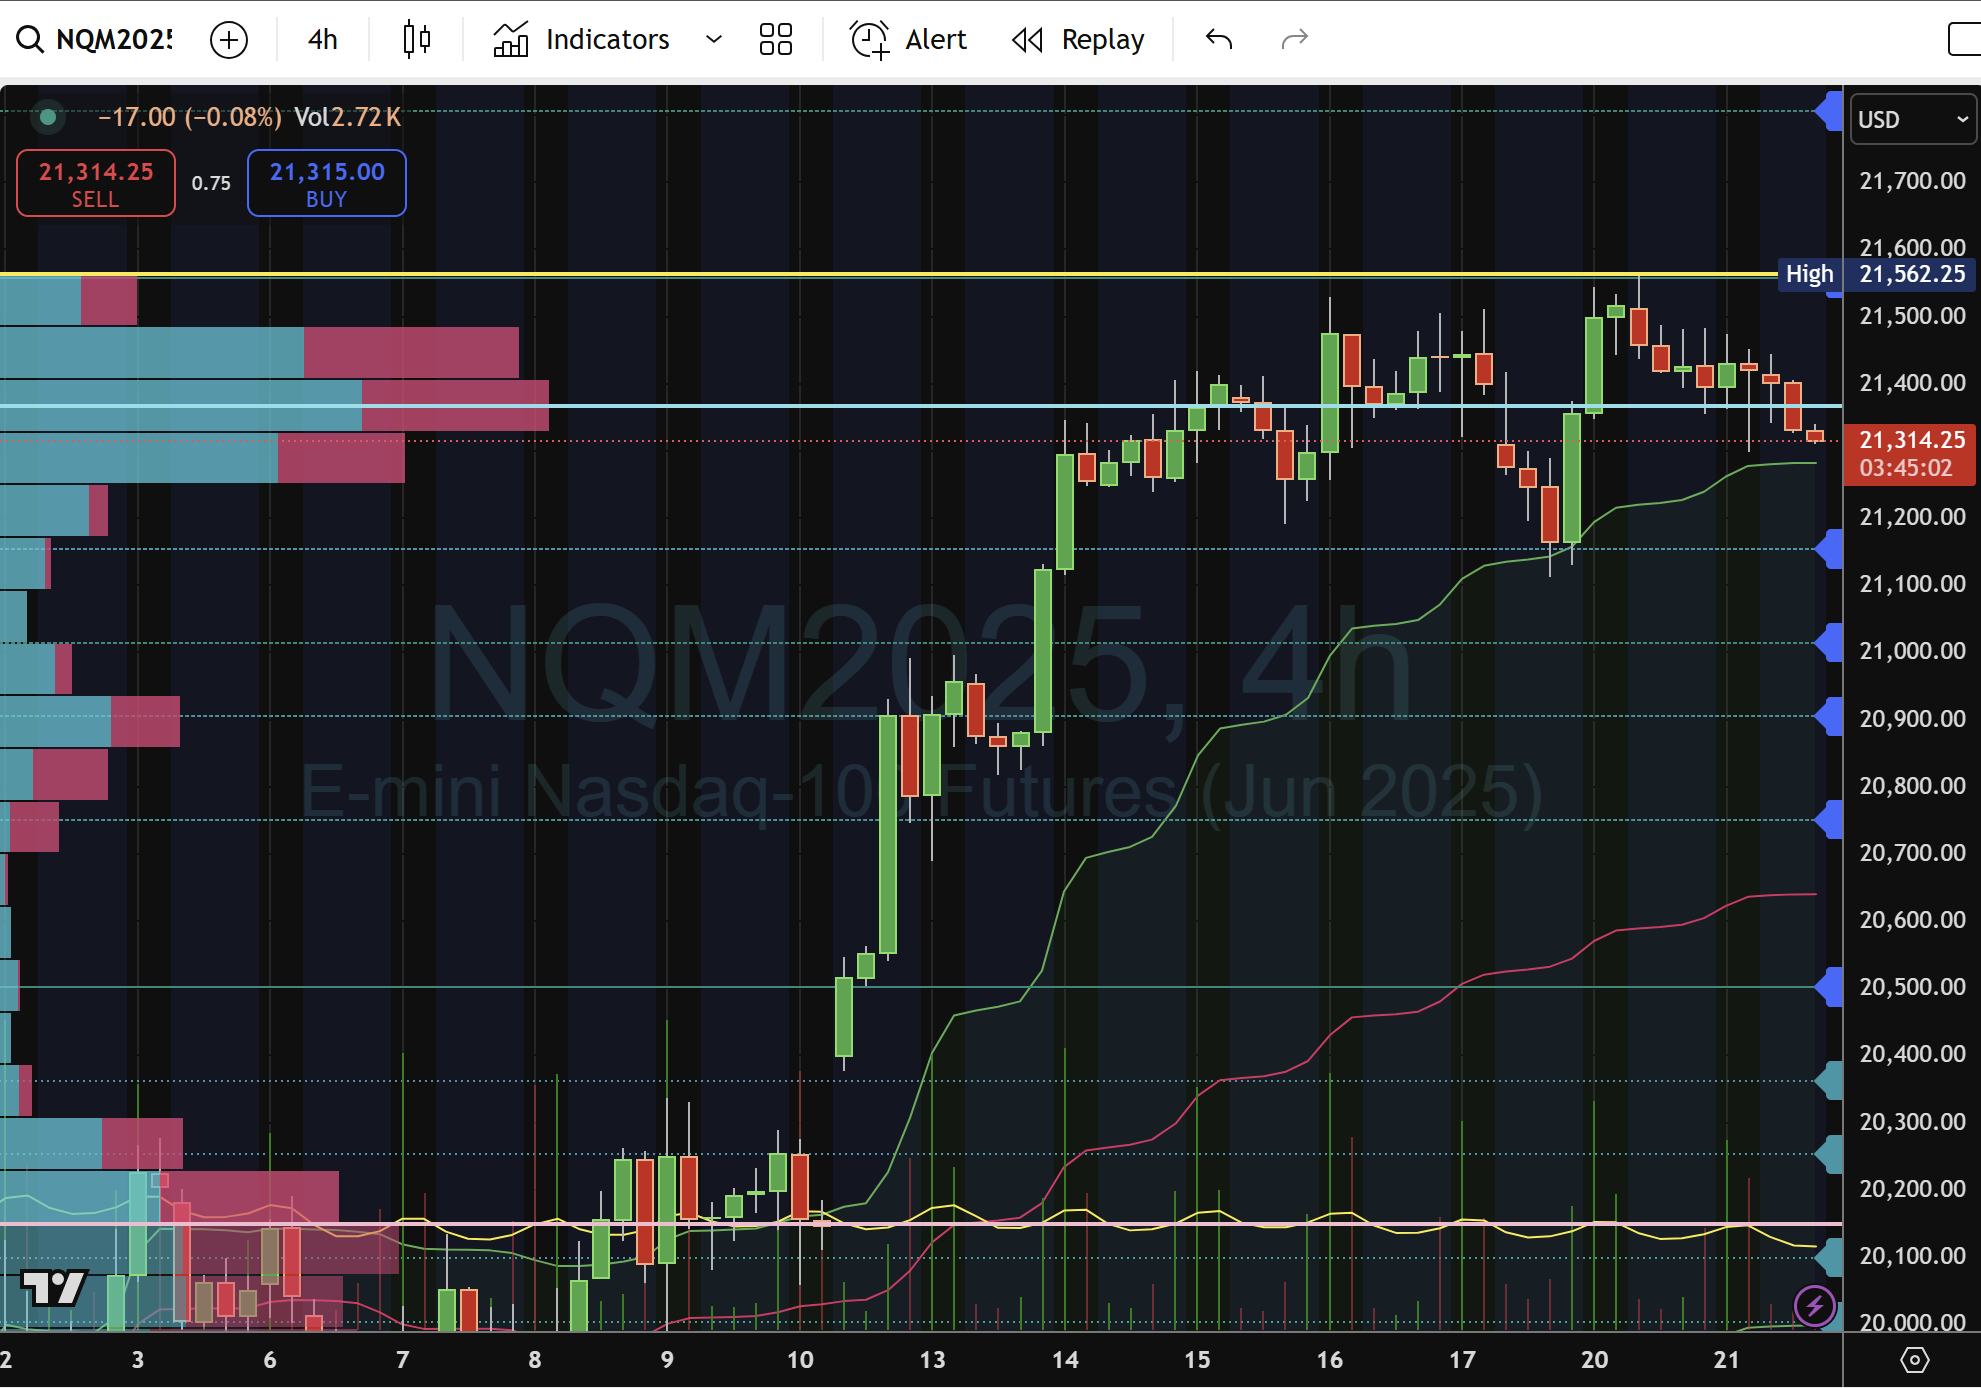This screenshot has width=1981, height=1388.
Task: Click the −17.00 (−0.08%) change value
Action: tap(189, 117)
